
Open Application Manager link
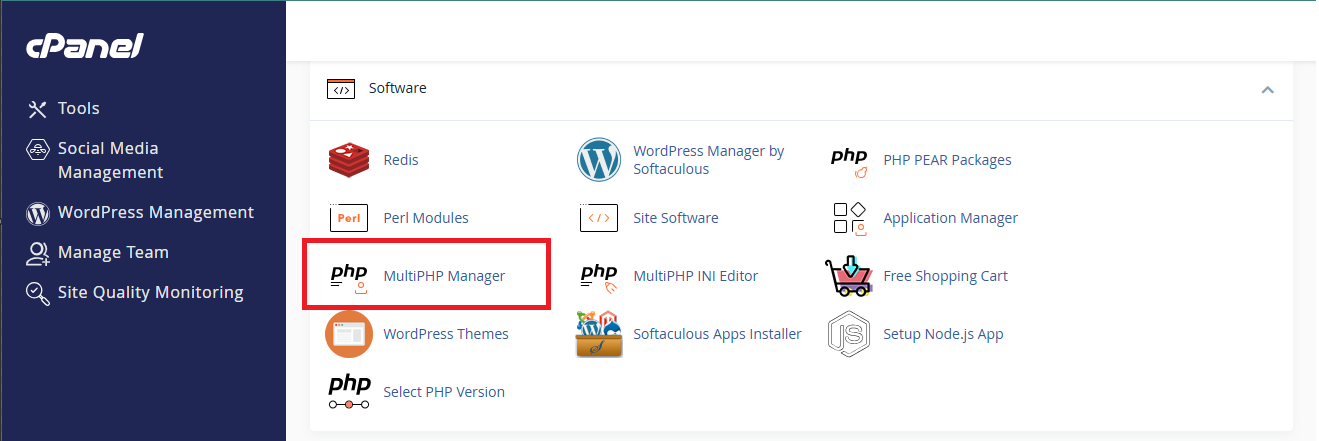pyautogui.click(x=951, y=218)
